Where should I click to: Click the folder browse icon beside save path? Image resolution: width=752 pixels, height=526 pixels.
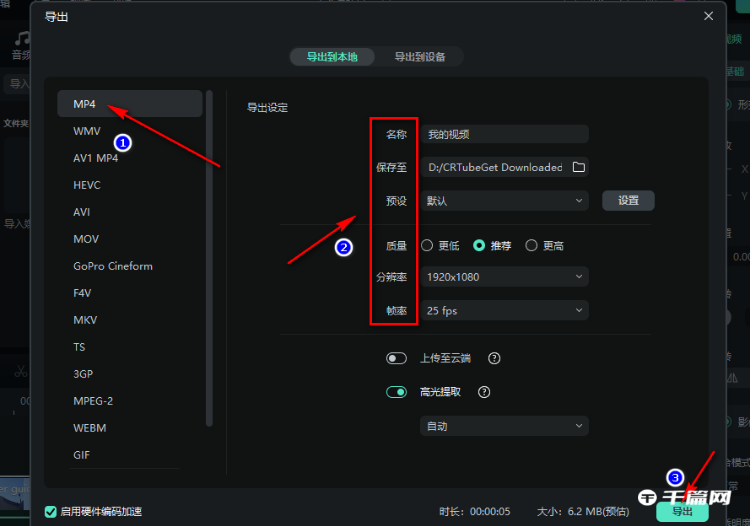tap(578, 167)
